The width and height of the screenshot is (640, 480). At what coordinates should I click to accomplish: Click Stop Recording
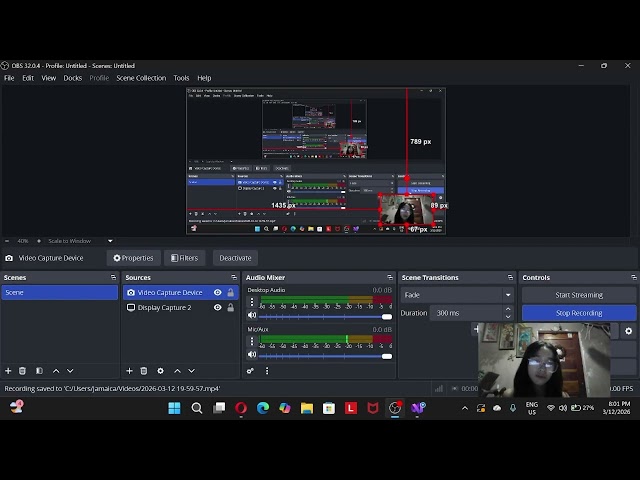(579, 313)
